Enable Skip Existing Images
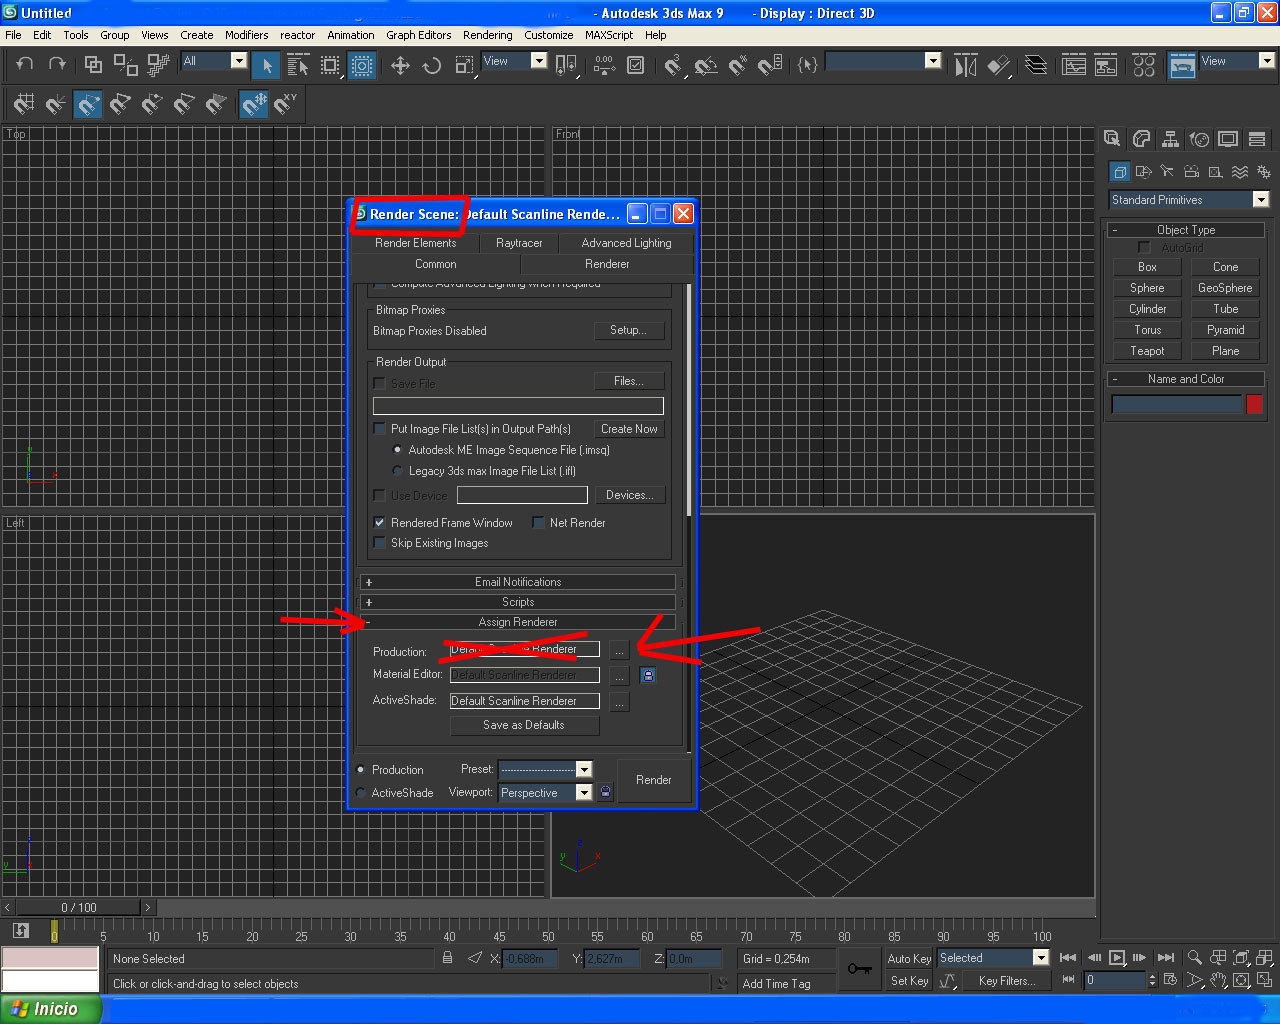The height and width of the screenshot is (1024, 1280). tap(379, 543)
